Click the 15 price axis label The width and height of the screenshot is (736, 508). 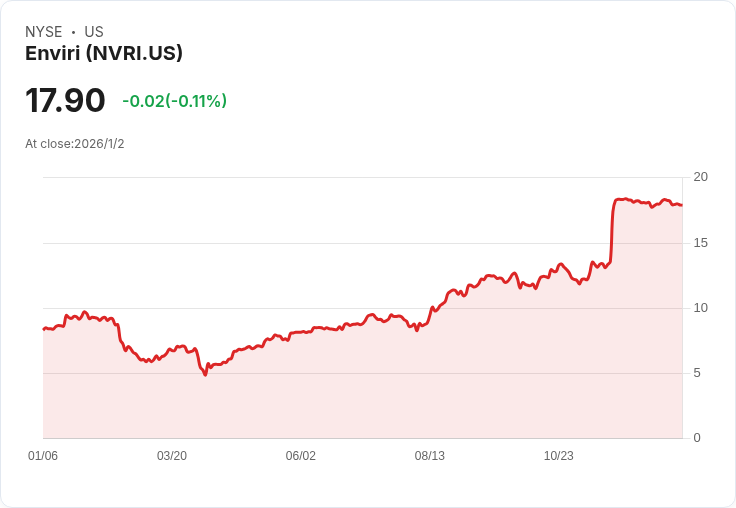tap(700, 243)
